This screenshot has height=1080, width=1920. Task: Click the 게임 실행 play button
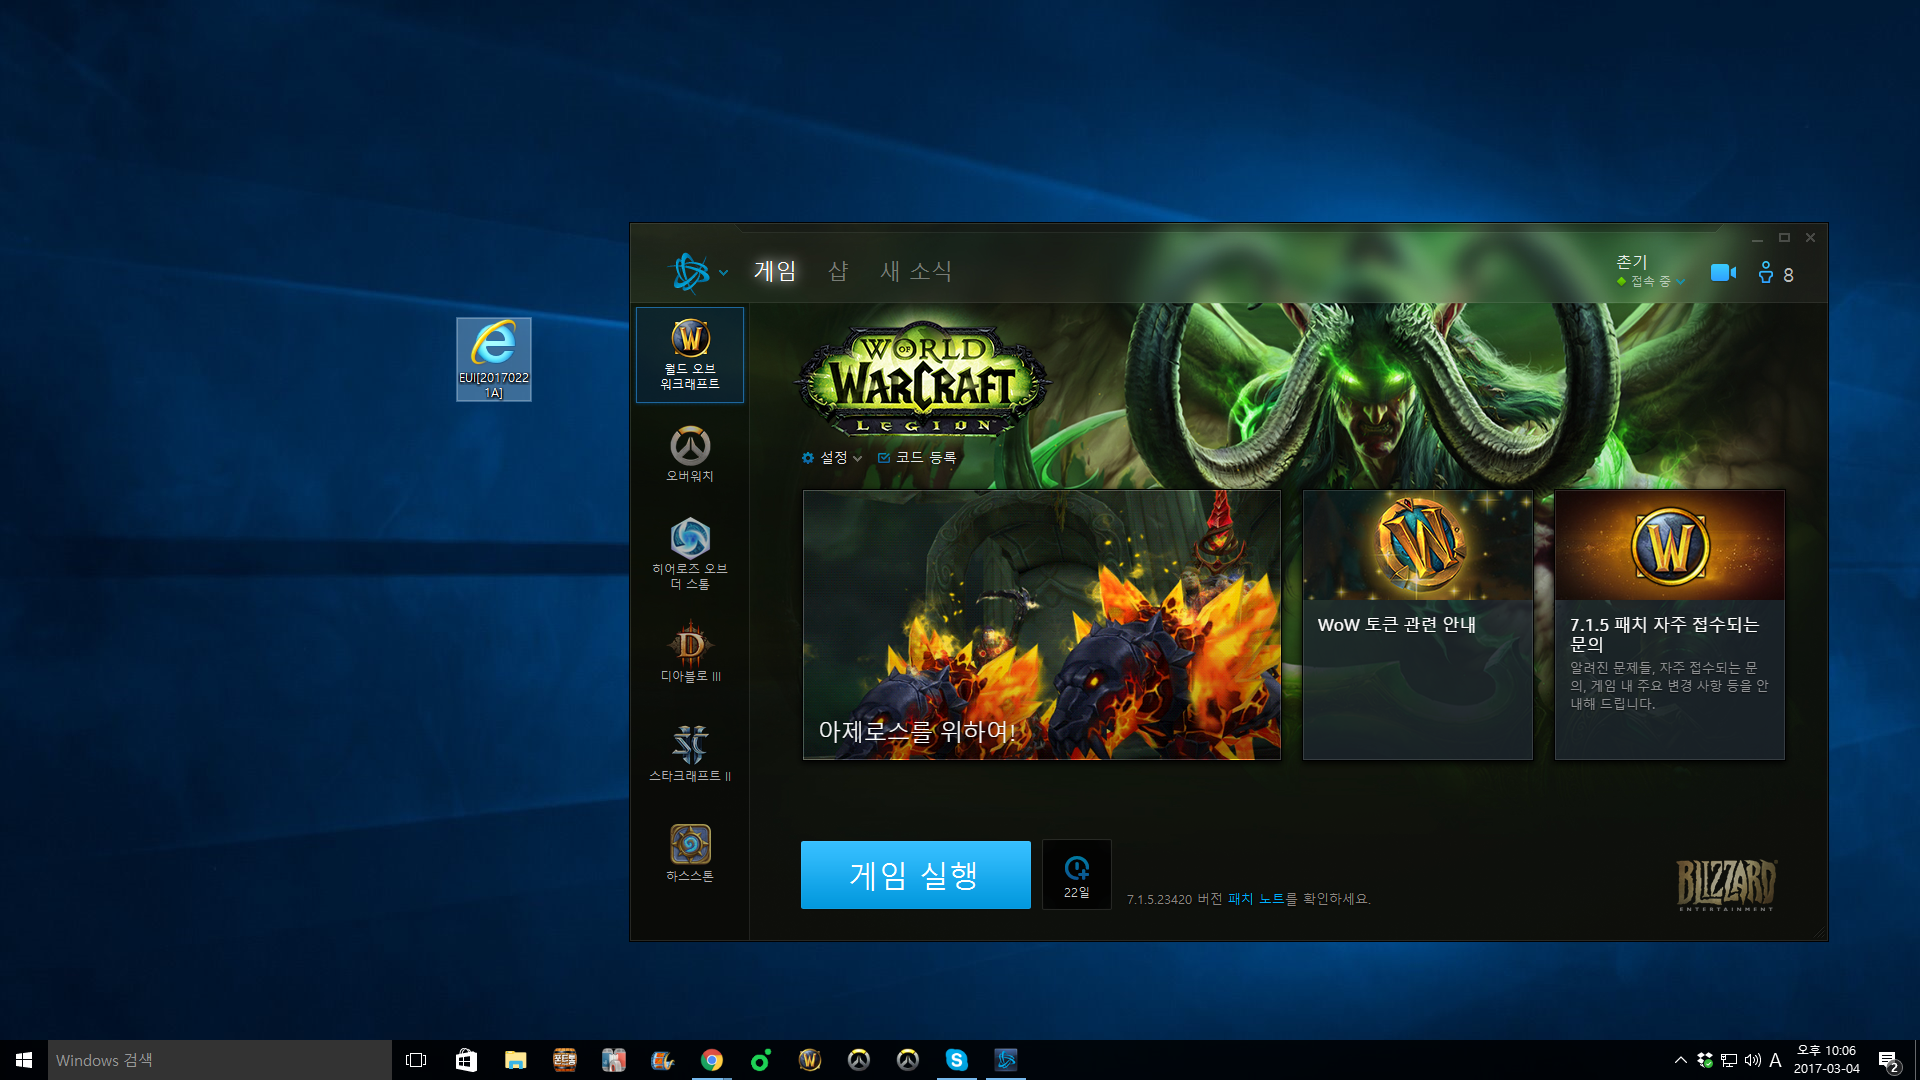tap(915, 875)
